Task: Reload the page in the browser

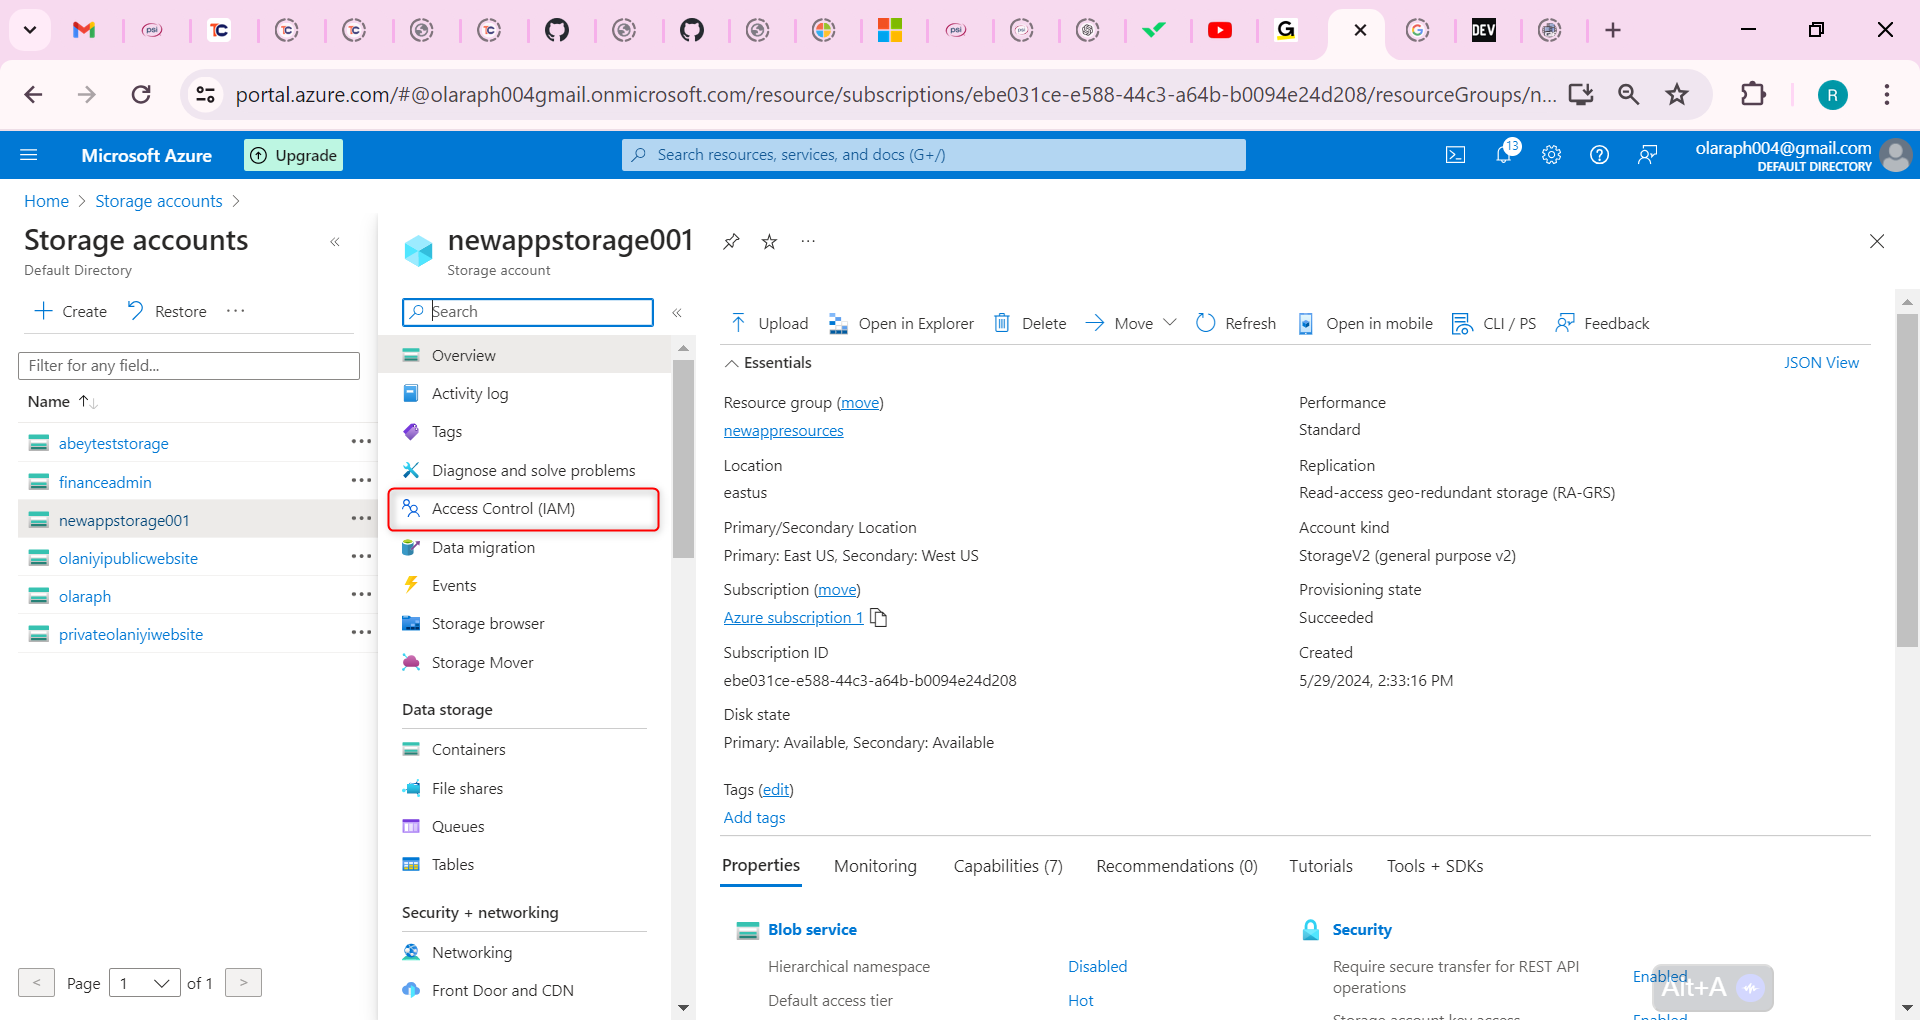Action: [141, 94]
